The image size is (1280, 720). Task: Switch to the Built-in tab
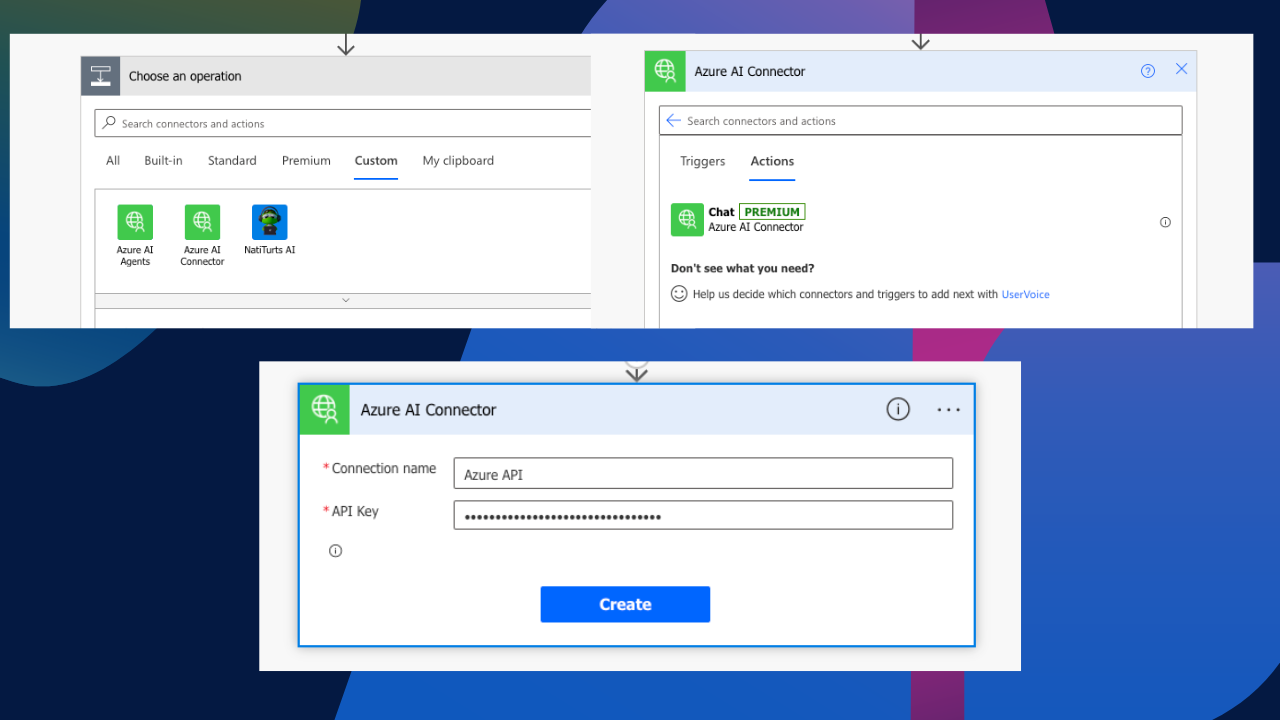coord(163,161)
